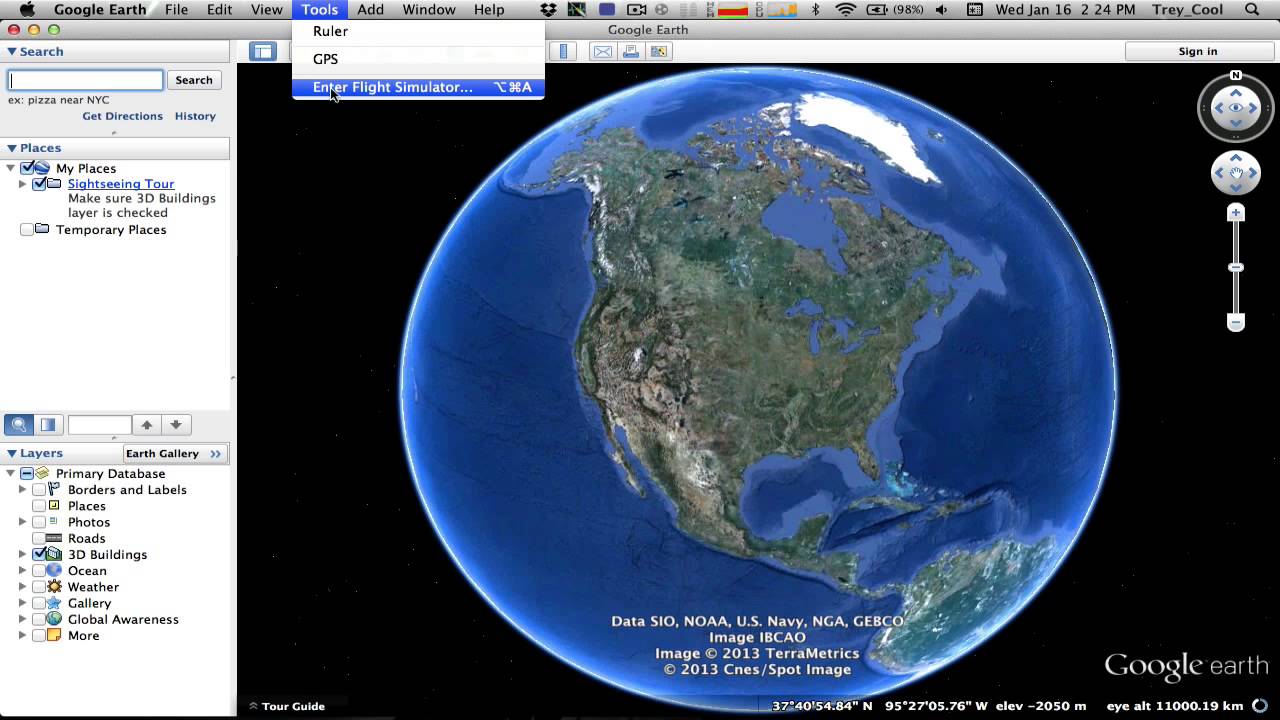
Task: Click the zoom slider handle
Action: [1236, 268]
